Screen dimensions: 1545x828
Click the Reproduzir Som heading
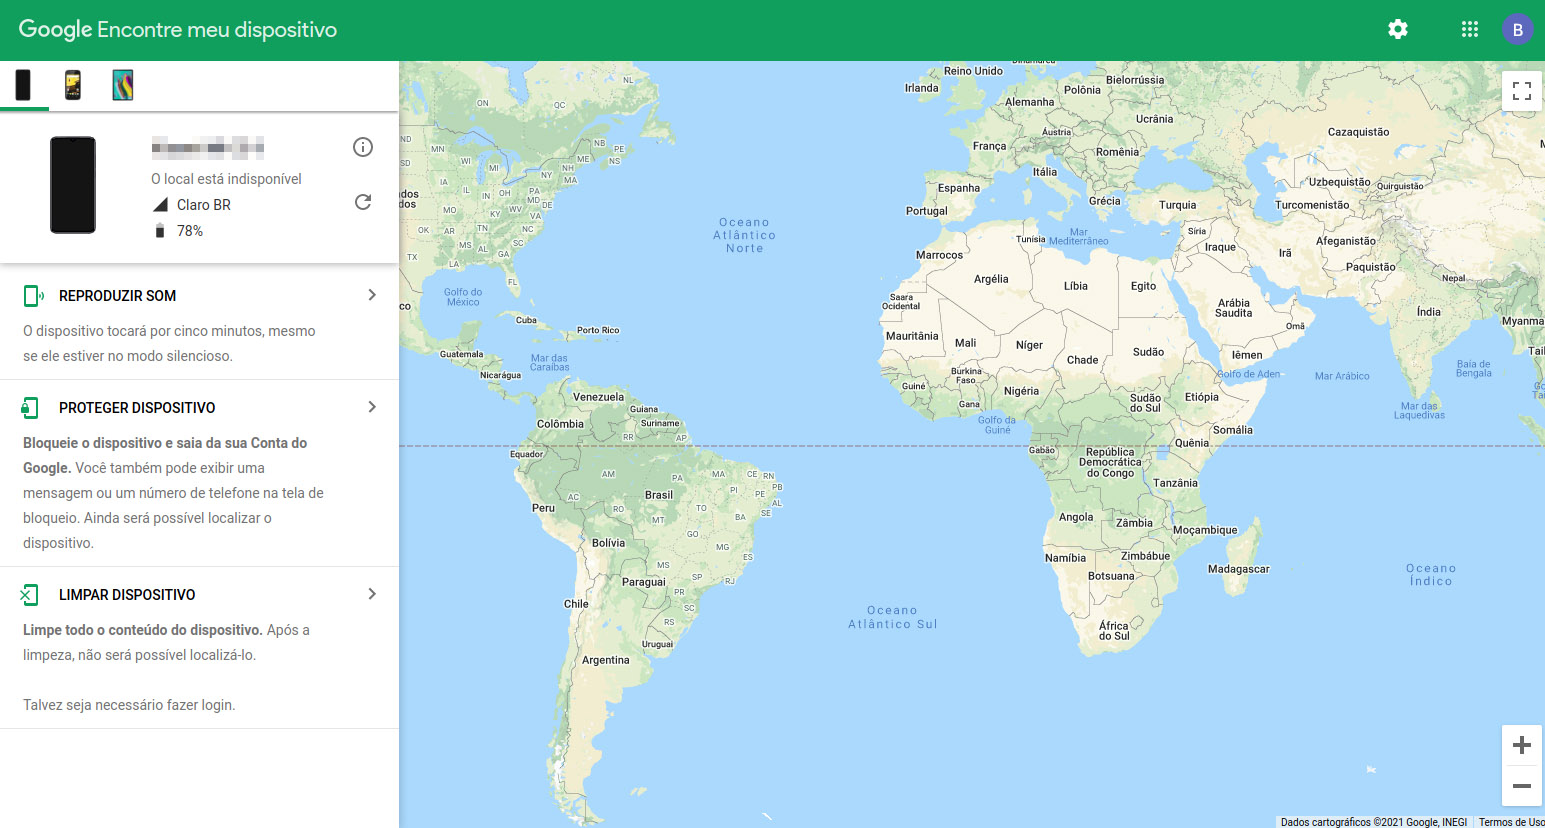coord(117,296)
